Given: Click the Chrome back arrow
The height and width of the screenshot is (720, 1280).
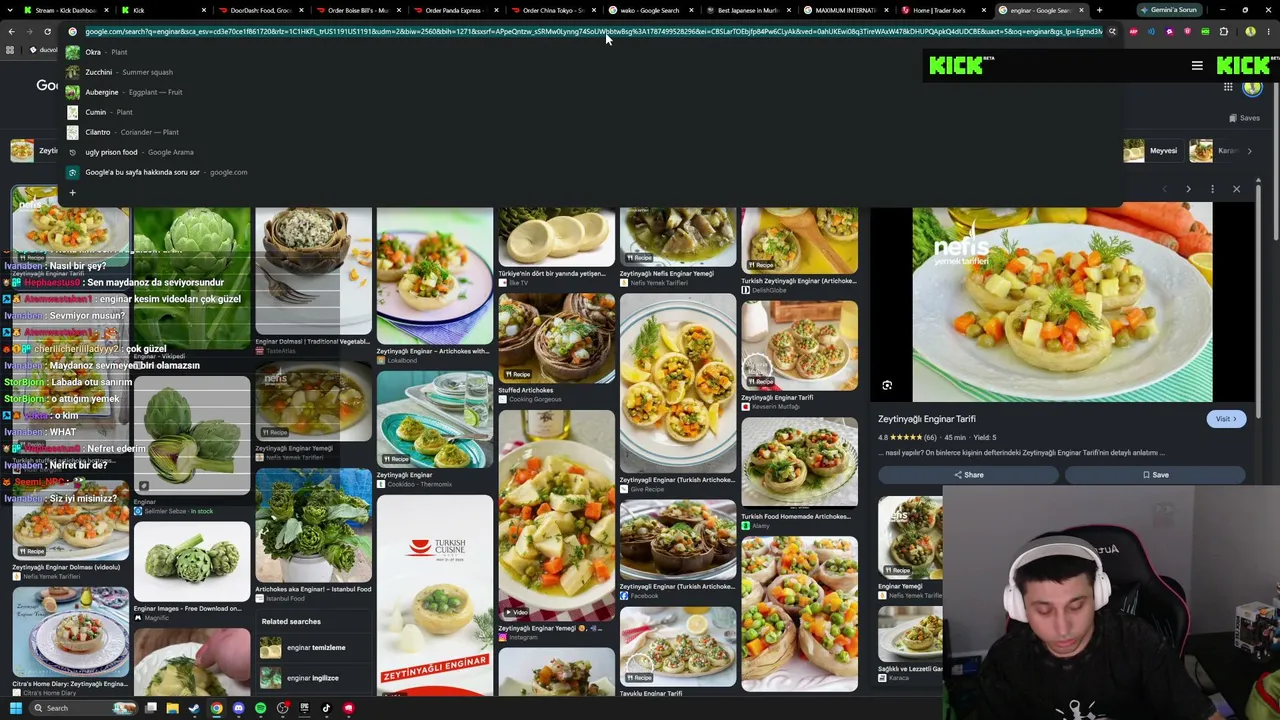Looking at the screenshot, I should (x=11, y=31).
